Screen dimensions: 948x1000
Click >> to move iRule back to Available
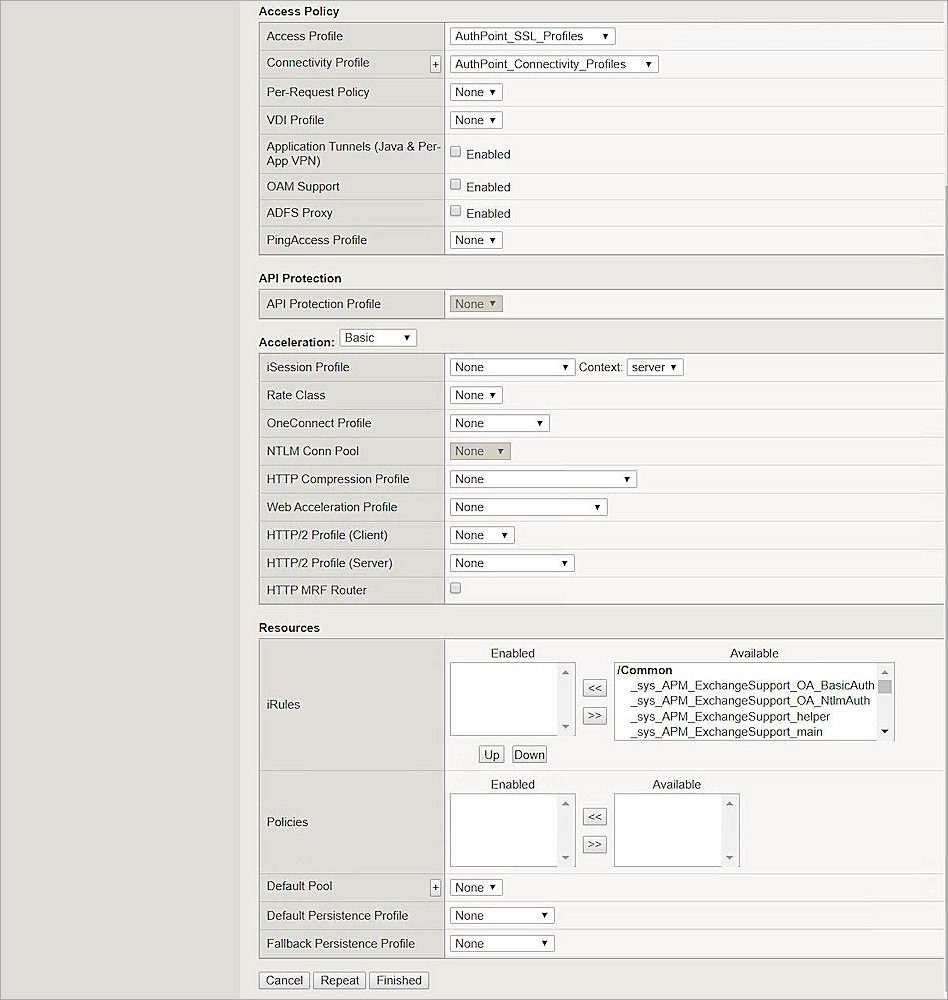(594, 716)
